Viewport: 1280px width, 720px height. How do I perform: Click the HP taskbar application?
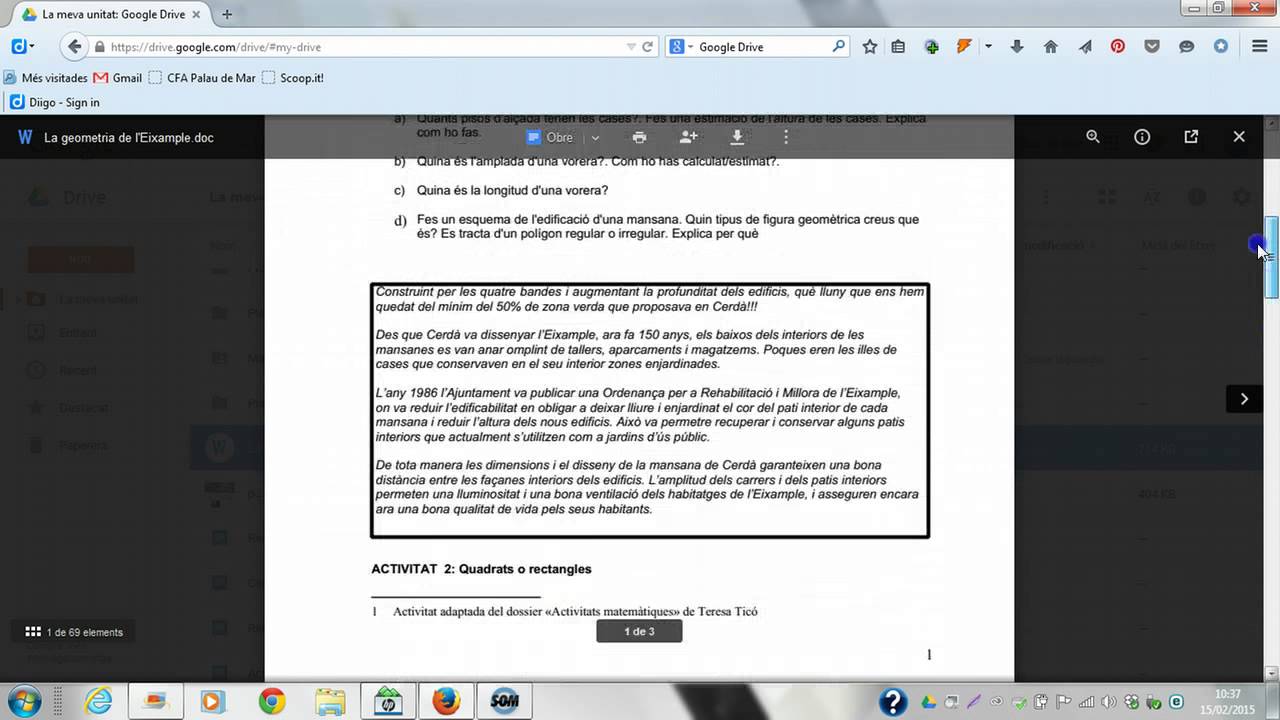388,702
